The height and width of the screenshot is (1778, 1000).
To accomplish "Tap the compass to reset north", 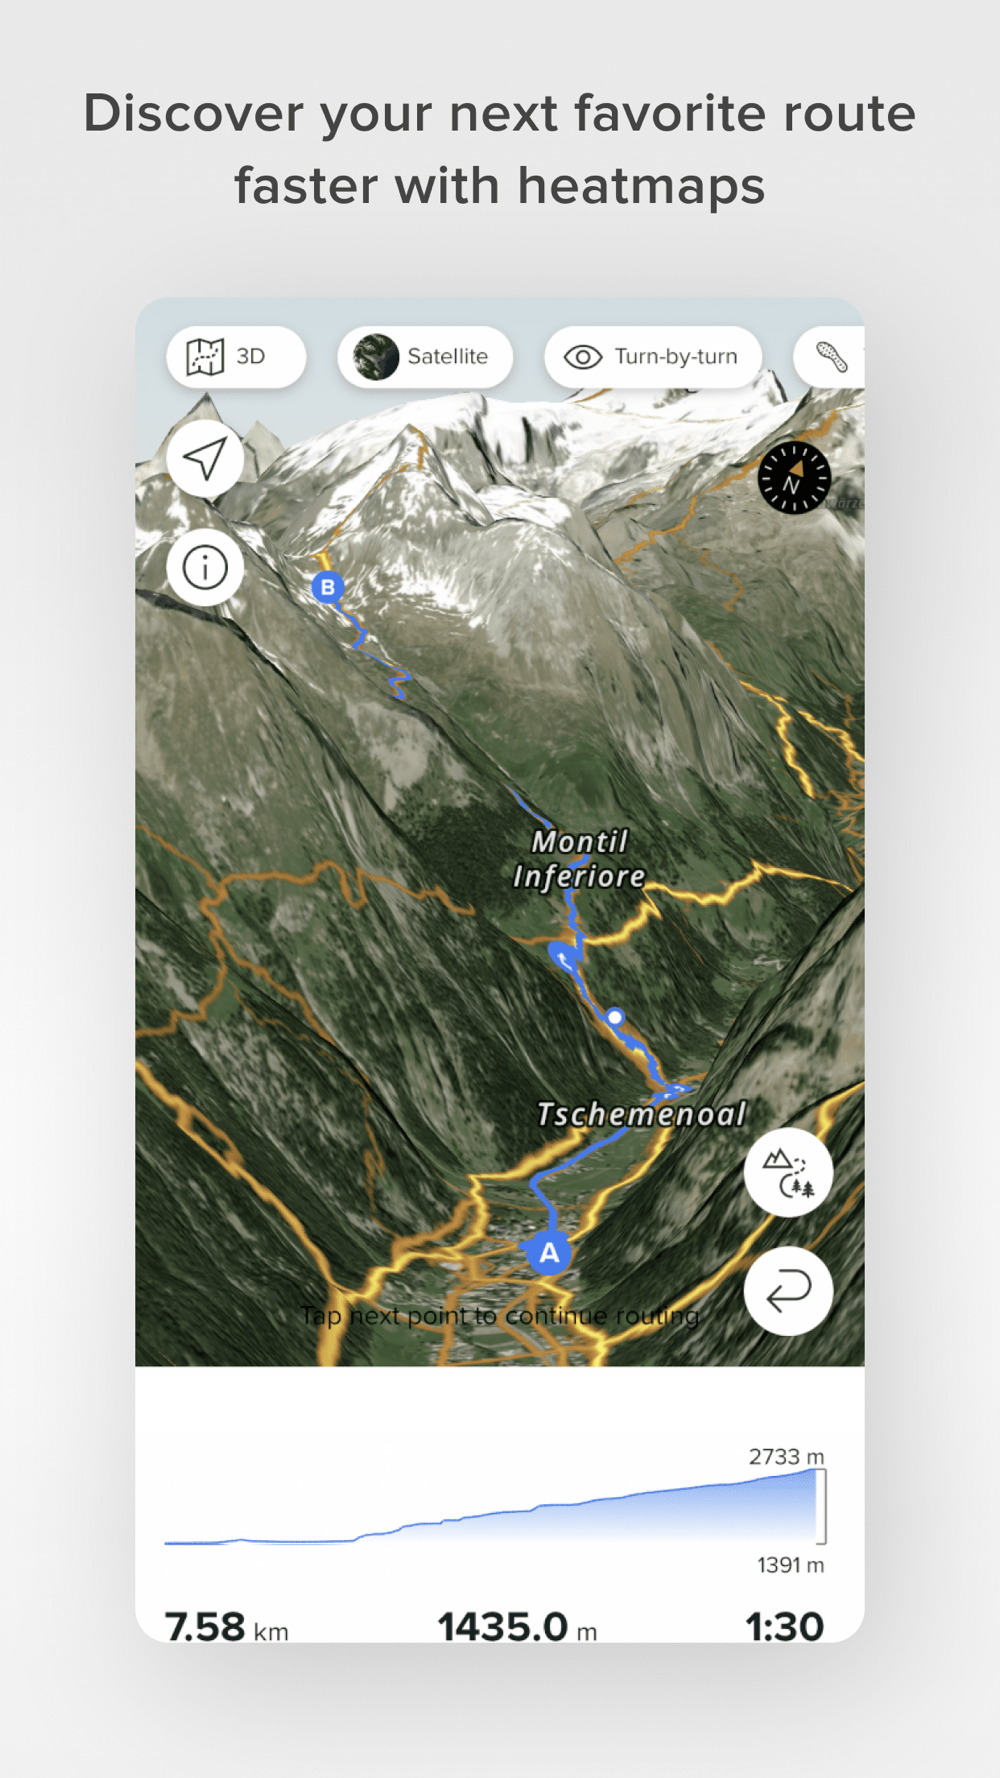I will pos(794,478).
